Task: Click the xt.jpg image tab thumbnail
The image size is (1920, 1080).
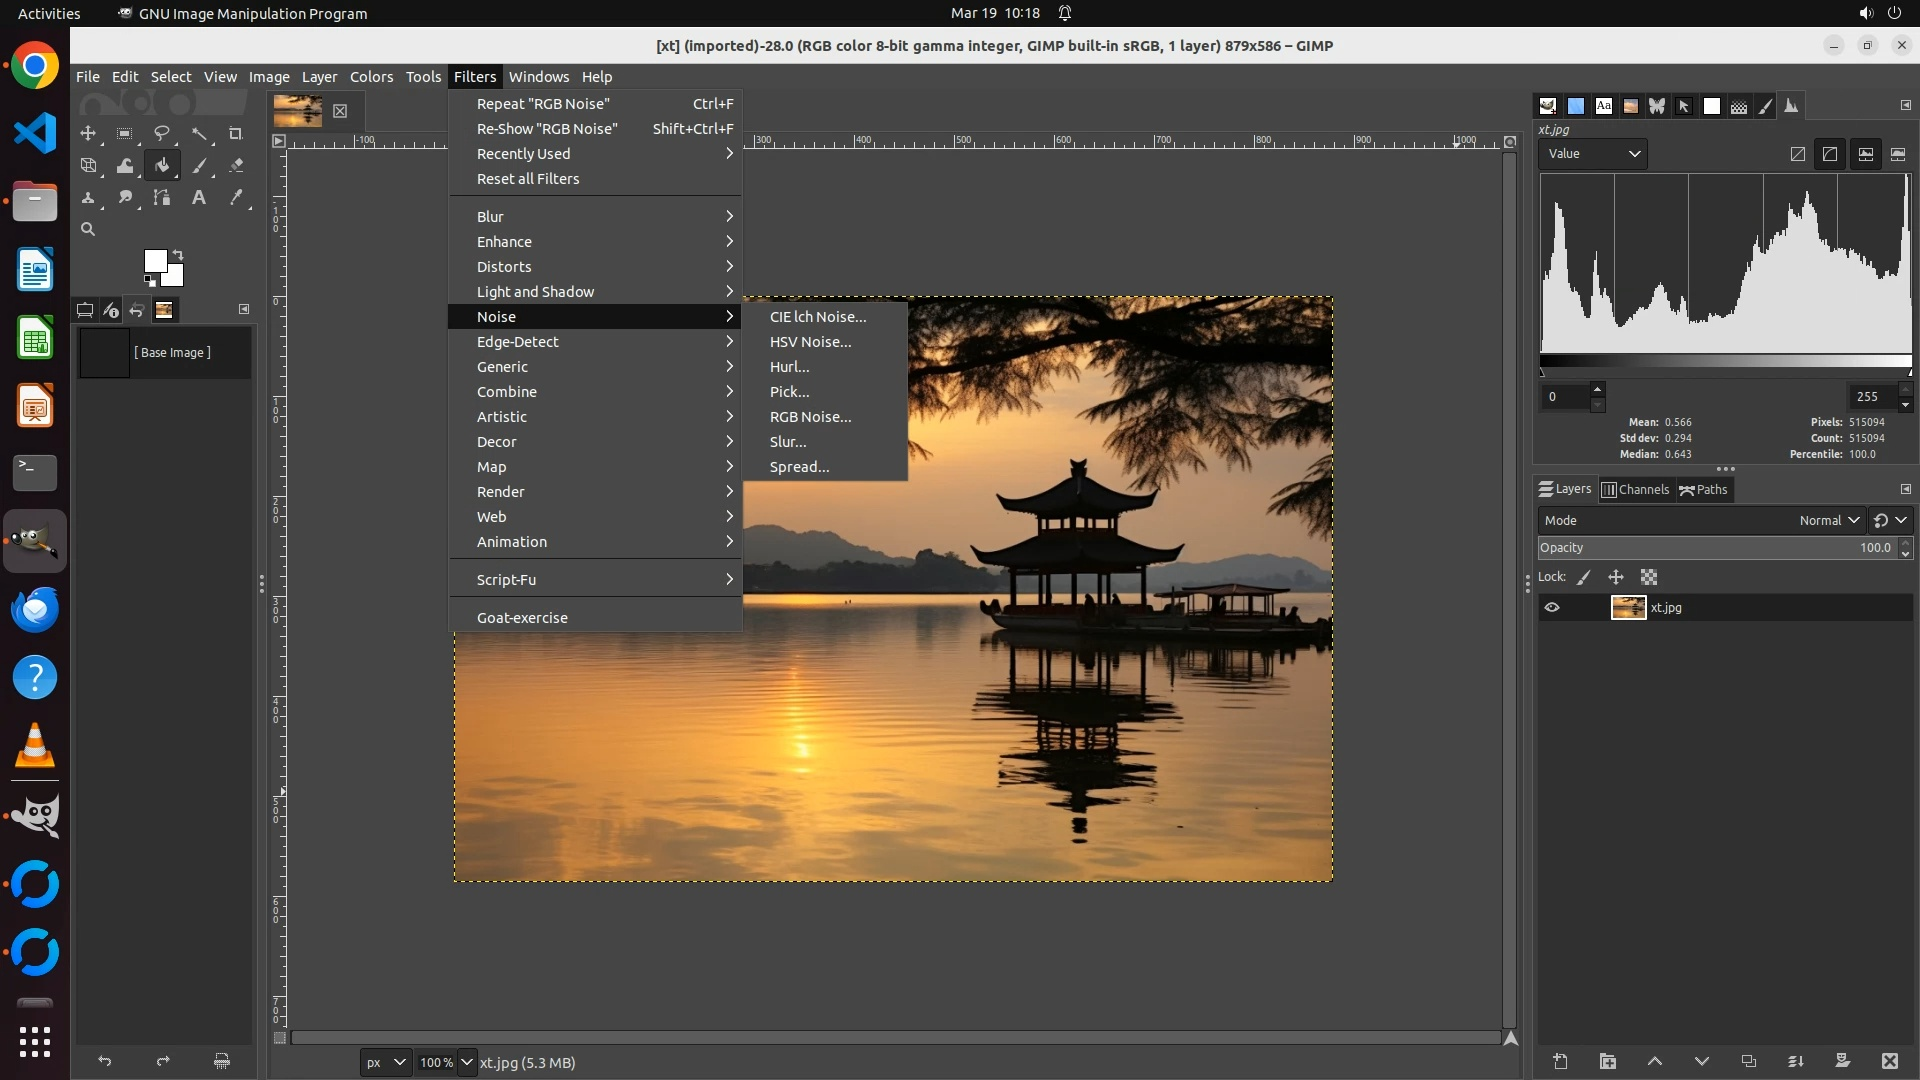Action: pos(298,110)
